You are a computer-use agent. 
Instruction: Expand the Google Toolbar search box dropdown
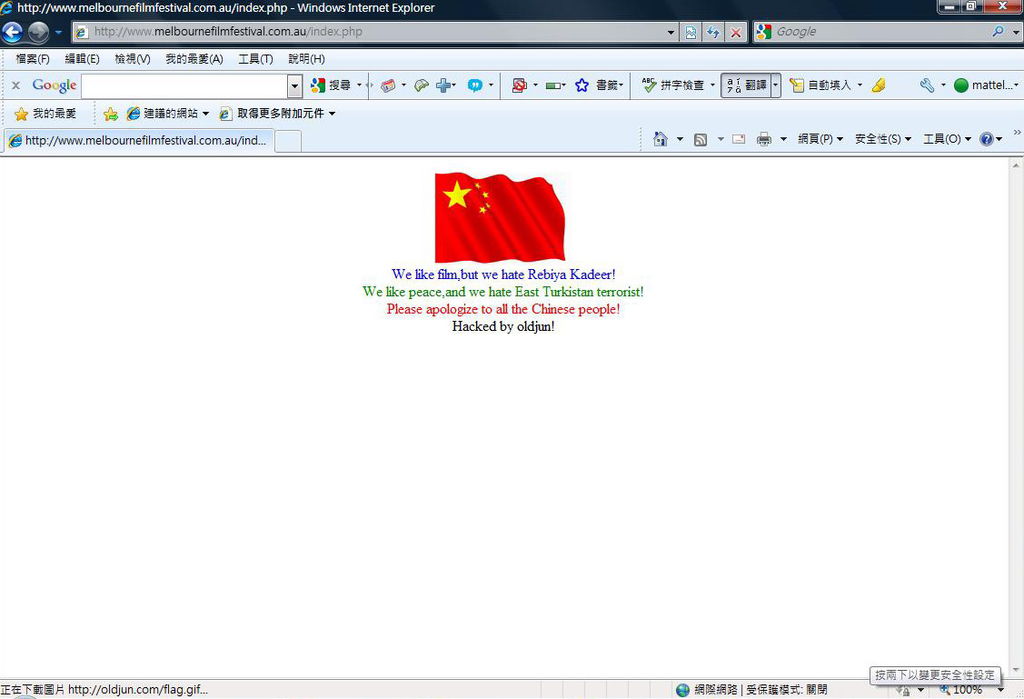pyautogui.click(x=295, y=86)
